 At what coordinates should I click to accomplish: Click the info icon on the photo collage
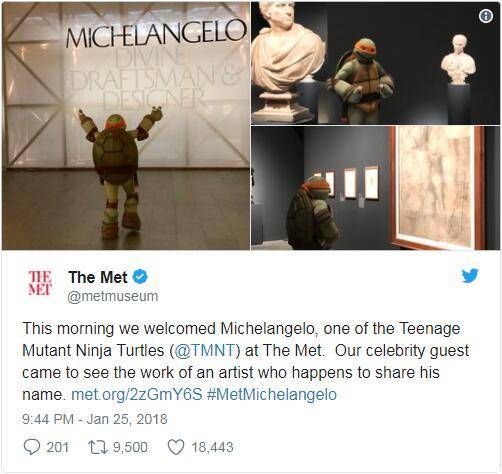pyautogui.click(x=486, y=16)
